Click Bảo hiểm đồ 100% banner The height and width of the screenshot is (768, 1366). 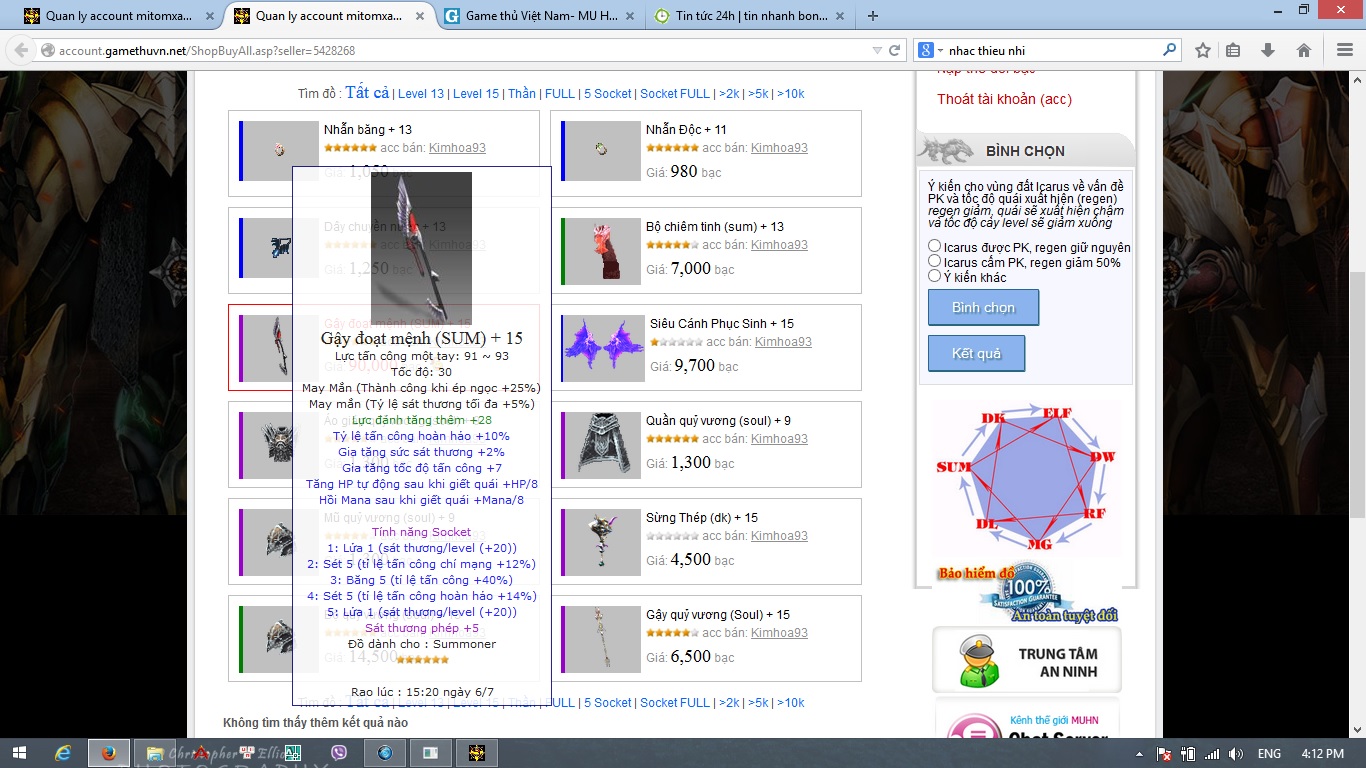pos(1026,592)
